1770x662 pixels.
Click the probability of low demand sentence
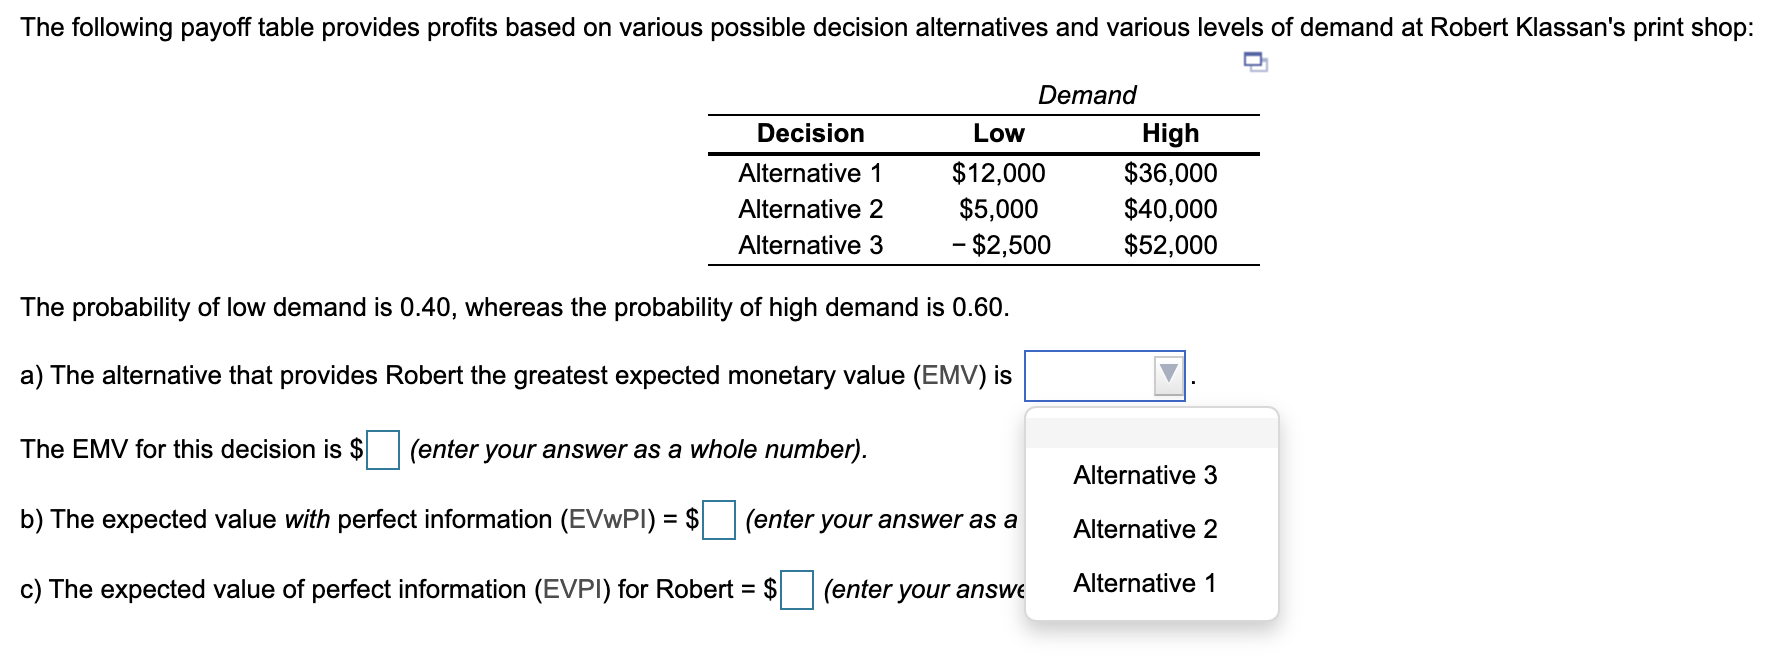pos(513,307)
